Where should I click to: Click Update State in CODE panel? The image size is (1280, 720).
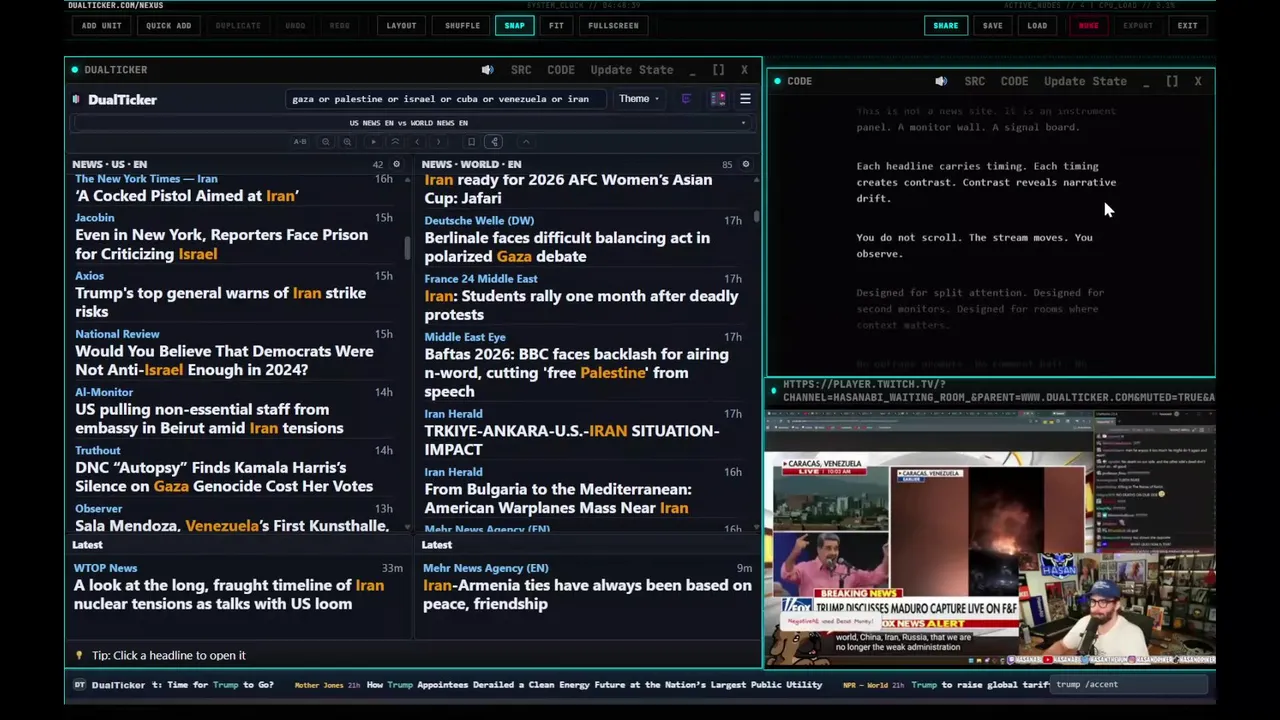1085,81
